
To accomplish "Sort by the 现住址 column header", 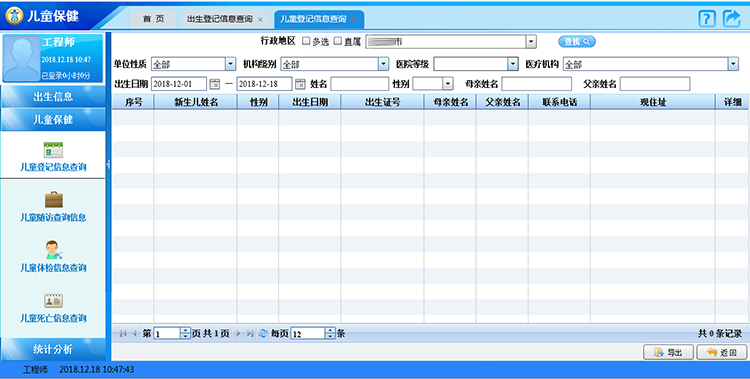I will click(x=653, y=102).
